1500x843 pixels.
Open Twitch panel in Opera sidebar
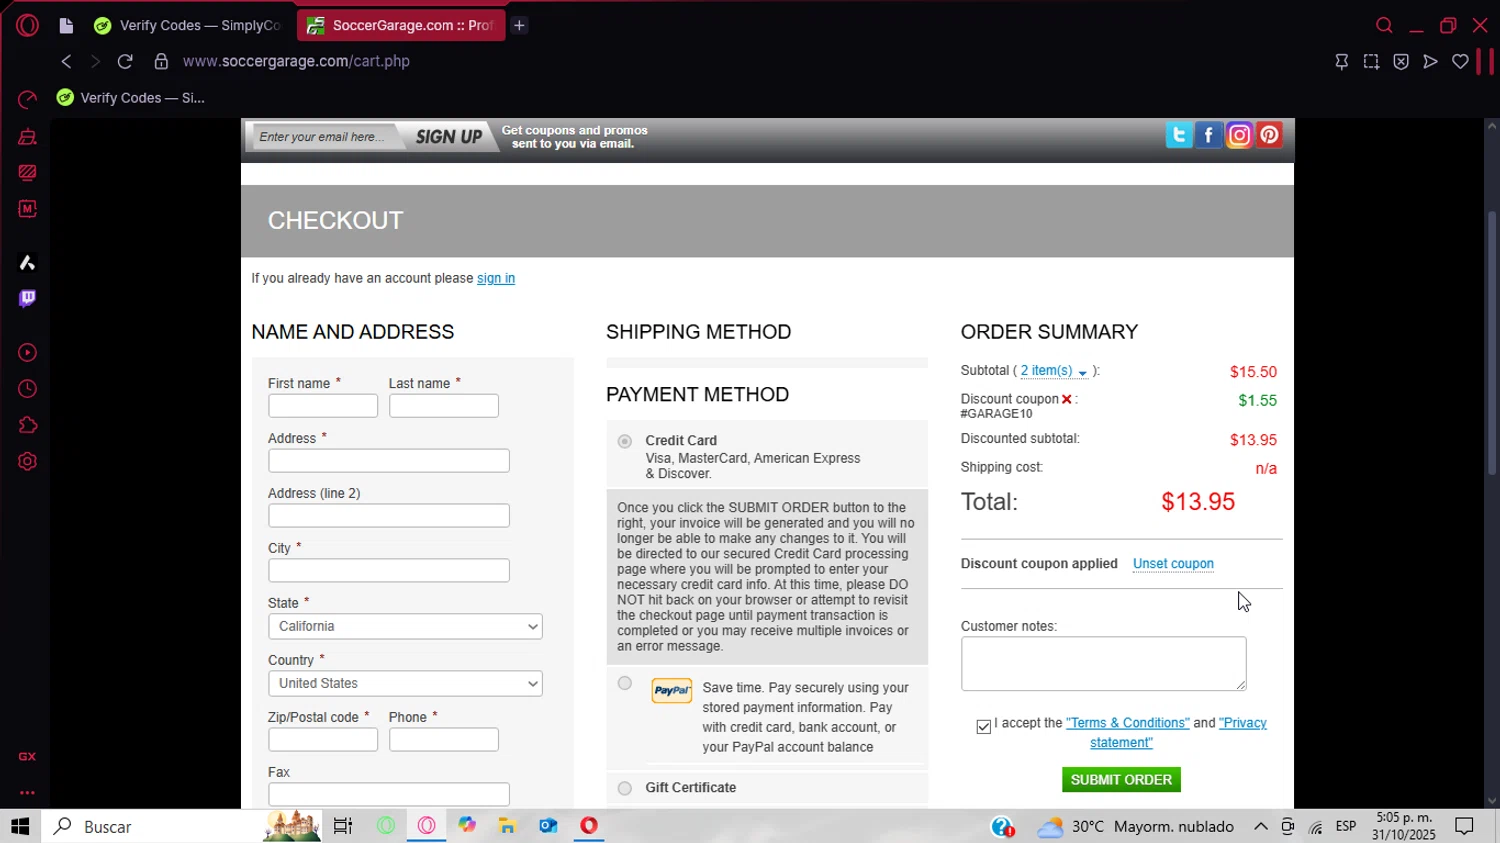[27, 298]
